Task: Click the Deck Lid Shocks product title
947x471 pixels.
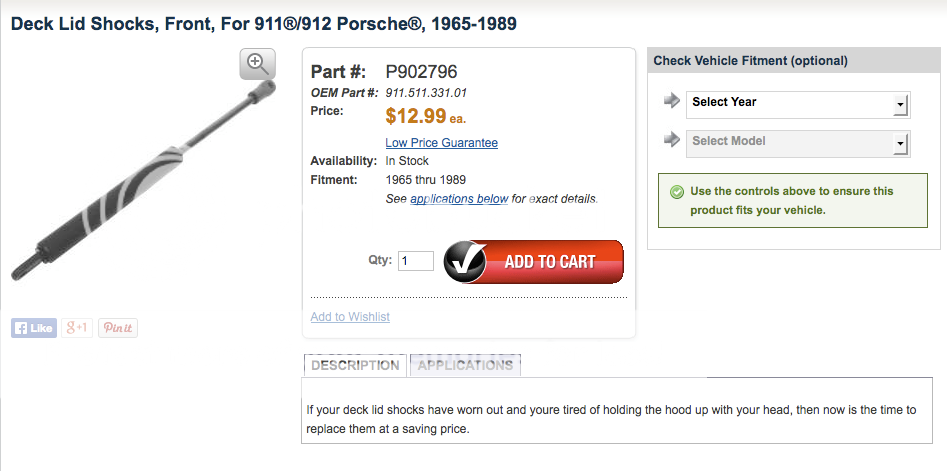Action: 264,22
